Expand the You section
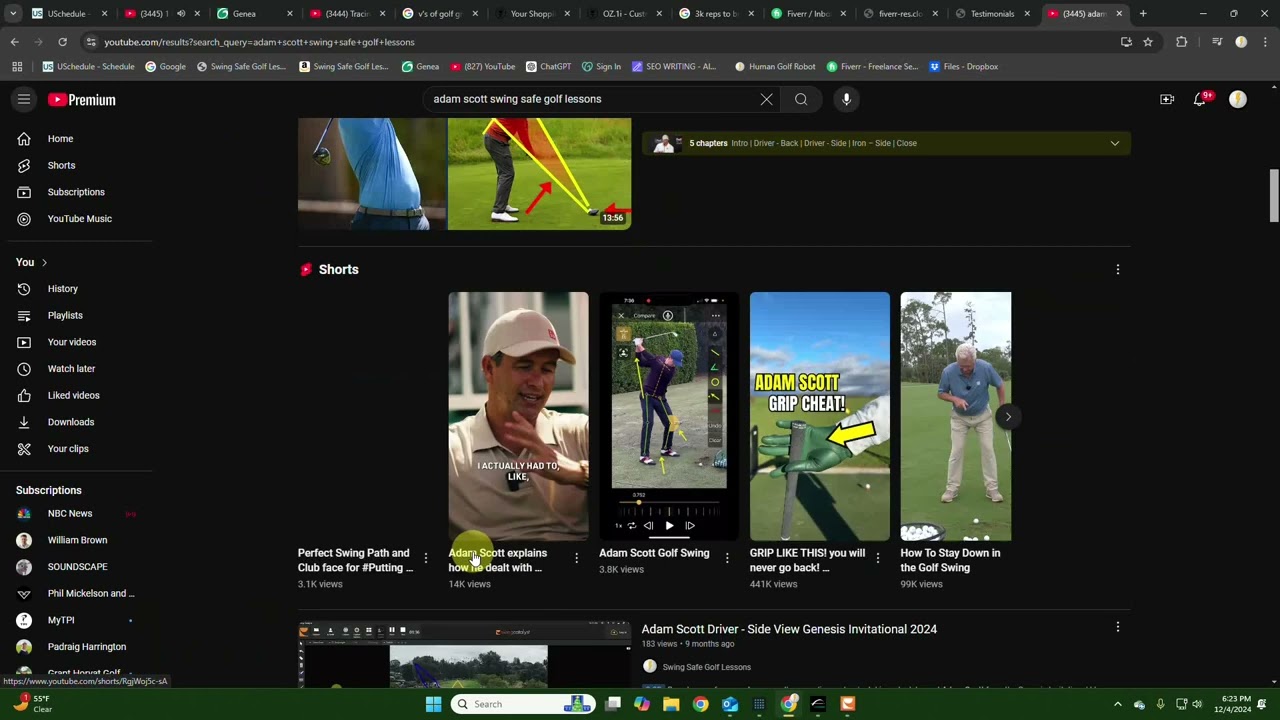Image resolution: width=1280 pixels, height=720 pixels. [x=31, y=262]
